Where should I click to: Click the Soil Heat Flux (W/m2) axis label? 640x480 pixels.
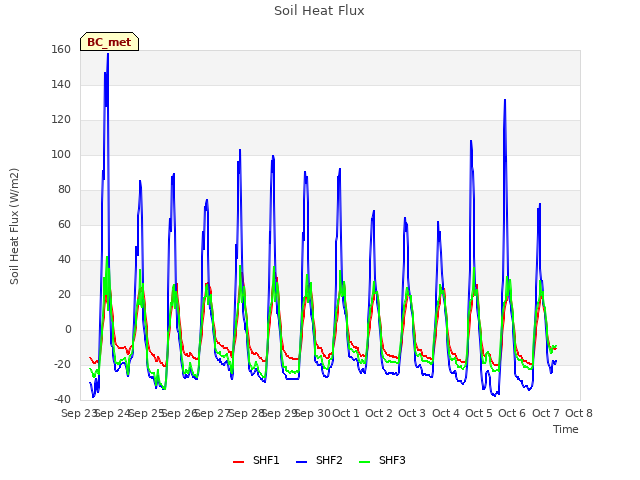point(14,226)
